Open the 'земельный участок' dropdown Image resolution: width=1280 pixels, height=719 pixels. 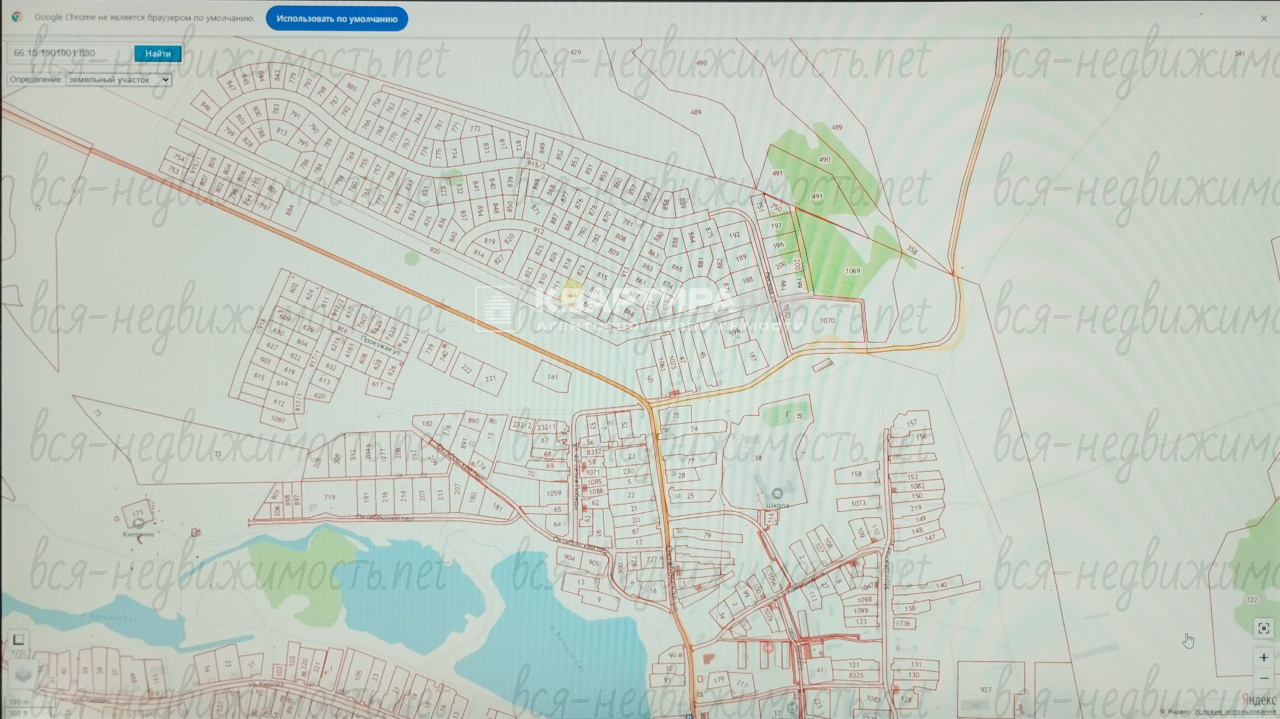click(118, 80)
